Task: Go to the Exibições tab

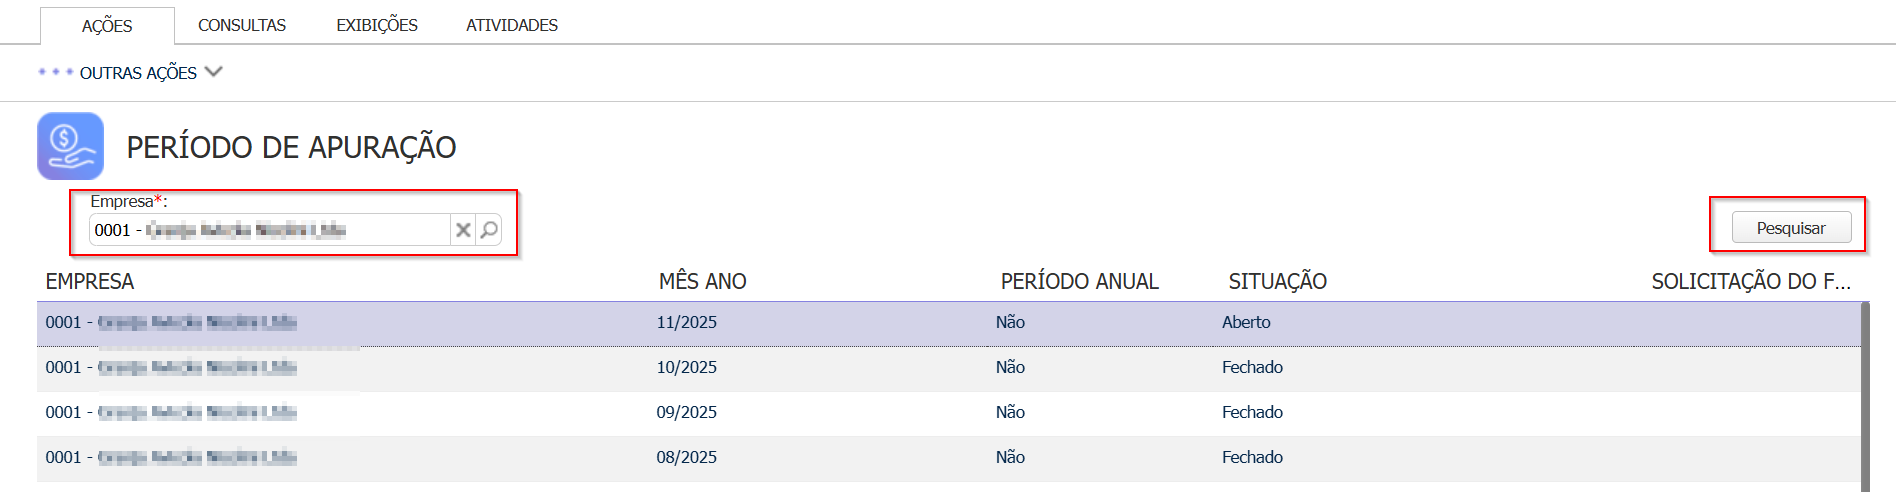Action: point(377,25)
